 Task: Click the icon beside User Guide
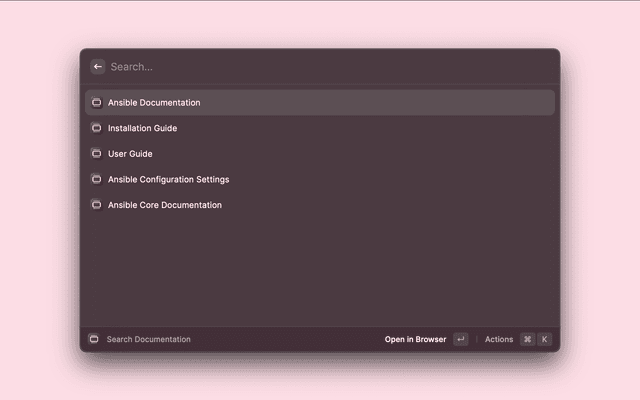[97, 153]
